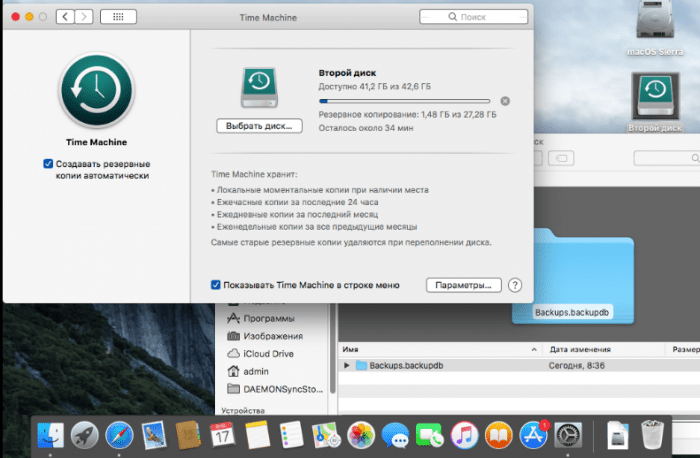Open Notes from the Dock

pyautogui.click(x=257, y=435)
